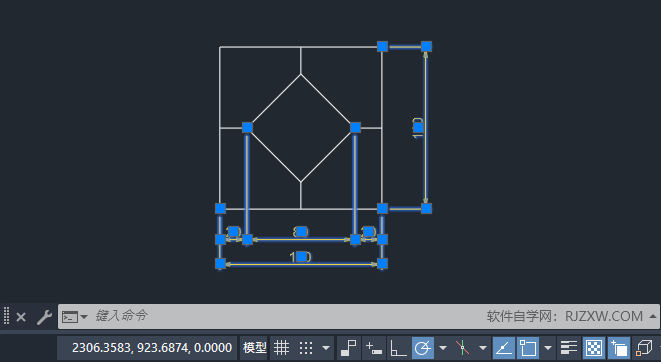The width and height of the screenshot is (661, 362).
Task: Select grip at square's bottom-right corner
Action: pyautogui.click(x=382, y=208)
